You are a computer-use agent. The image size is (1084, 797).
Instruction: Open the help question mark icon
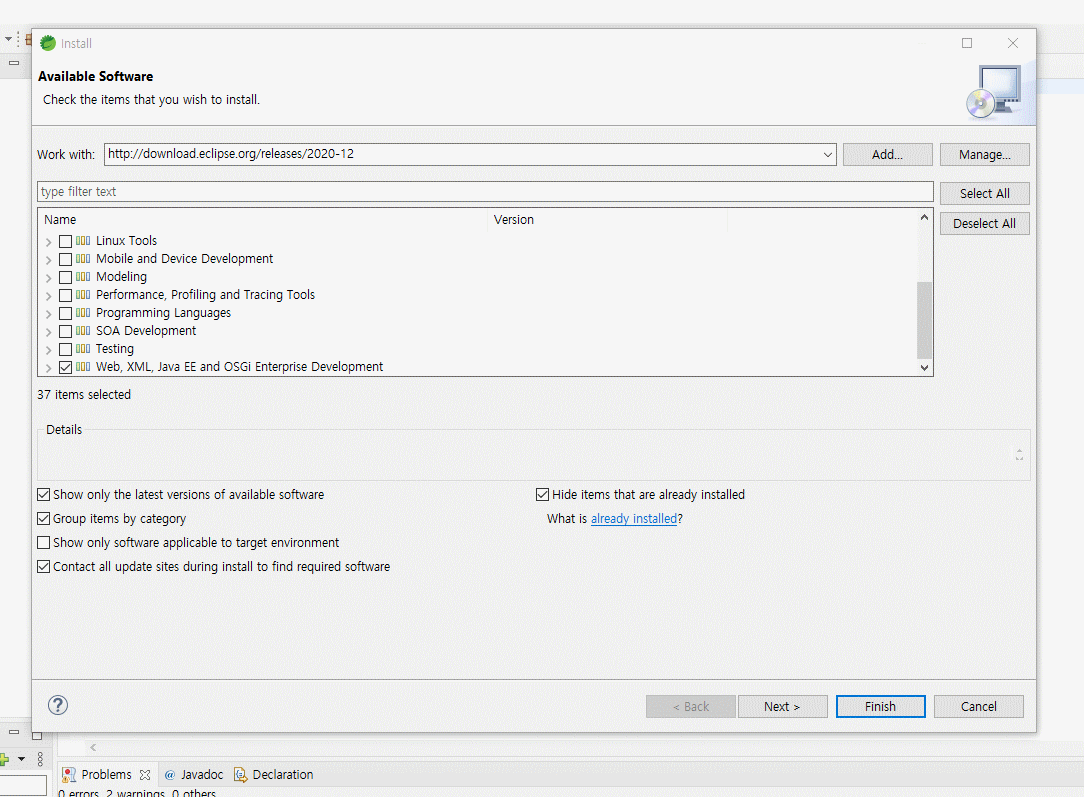point(58,705)
